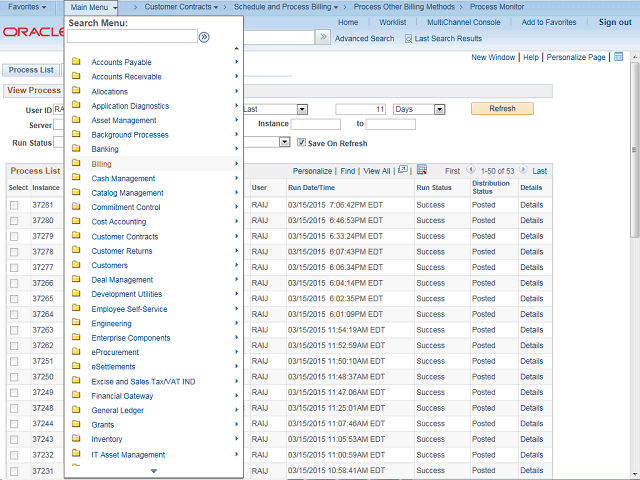Click inside the Search Menu text field
The image size is (640, 480).
(132, 37)
